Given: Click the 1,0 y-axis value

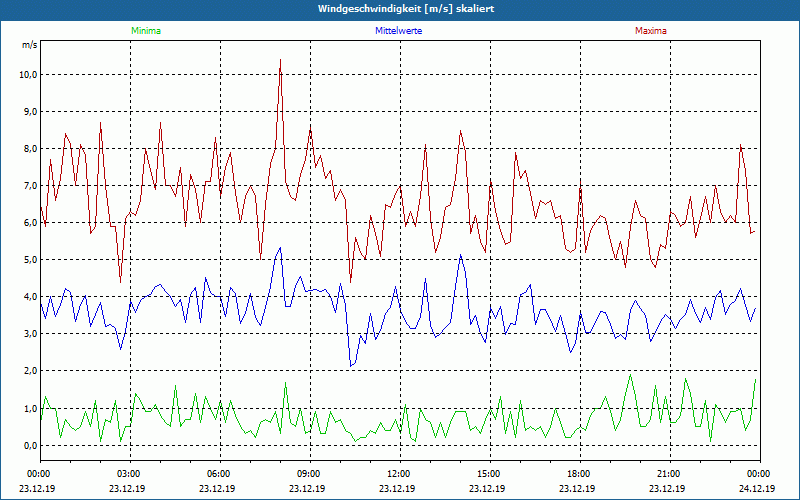Looking at the screenshot, I should click(x=30, y=408).
